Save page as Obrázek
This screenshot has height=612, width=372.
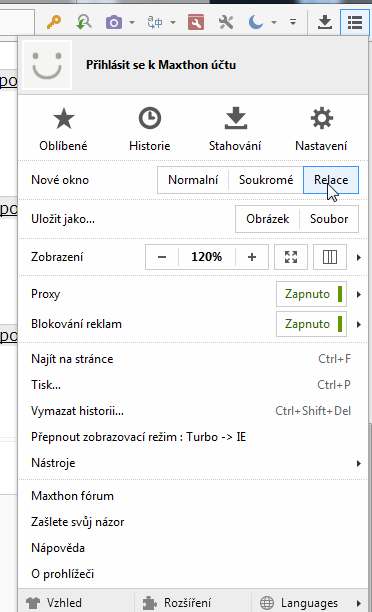click(x=267, y=219)
